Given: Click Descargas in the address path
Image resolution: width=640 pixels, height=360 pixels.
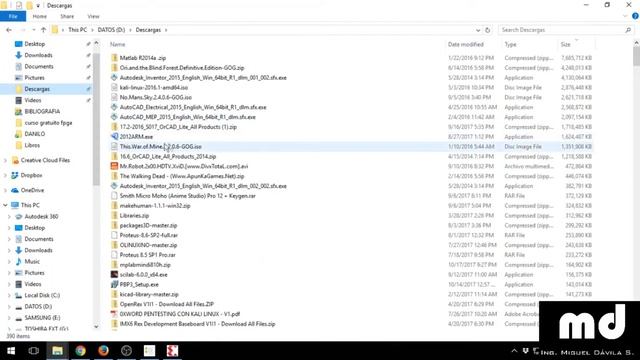Looking at the screenshot, I should pyautogui.click(x=148, y=30).
